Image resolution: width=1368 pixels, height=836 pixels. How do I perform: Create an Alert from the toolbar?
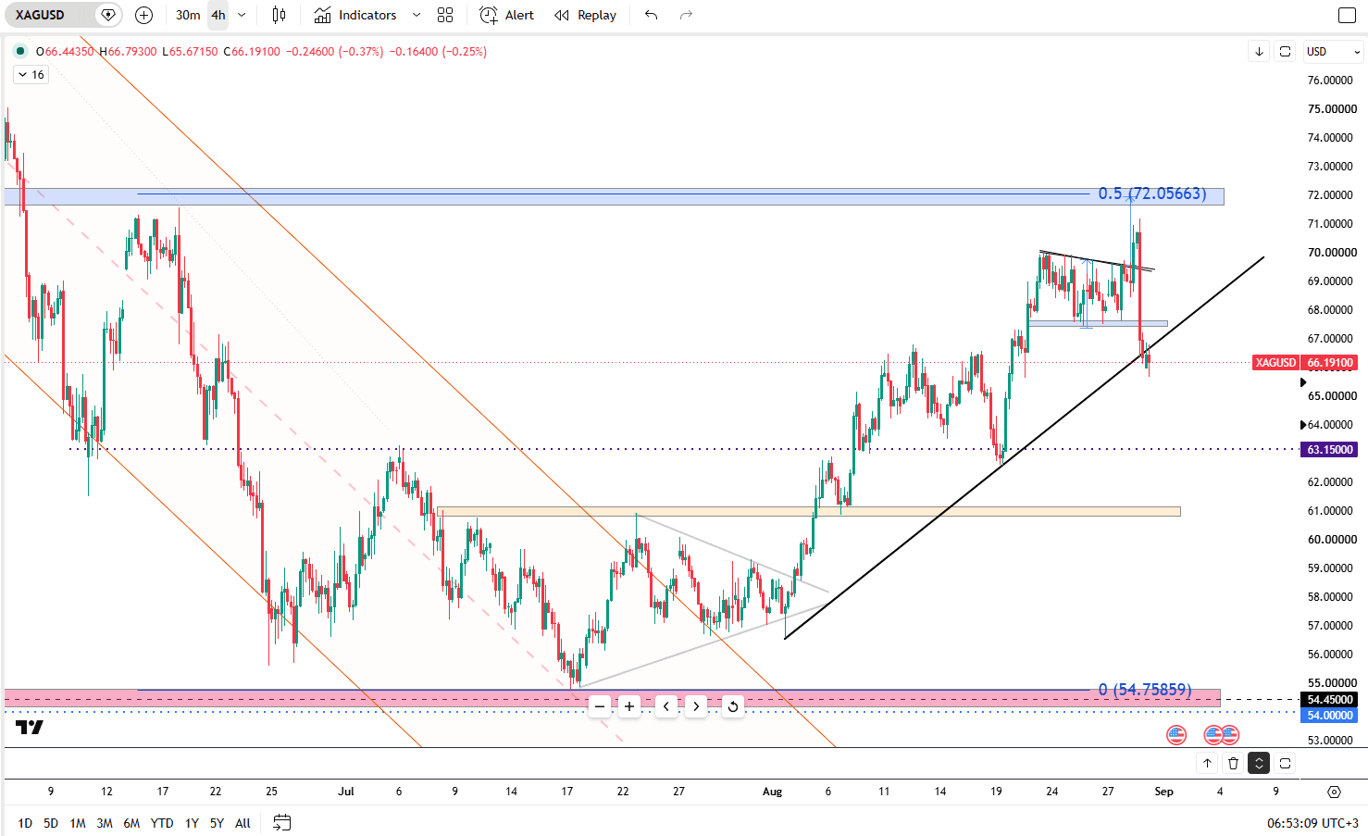tap(506, 15)
